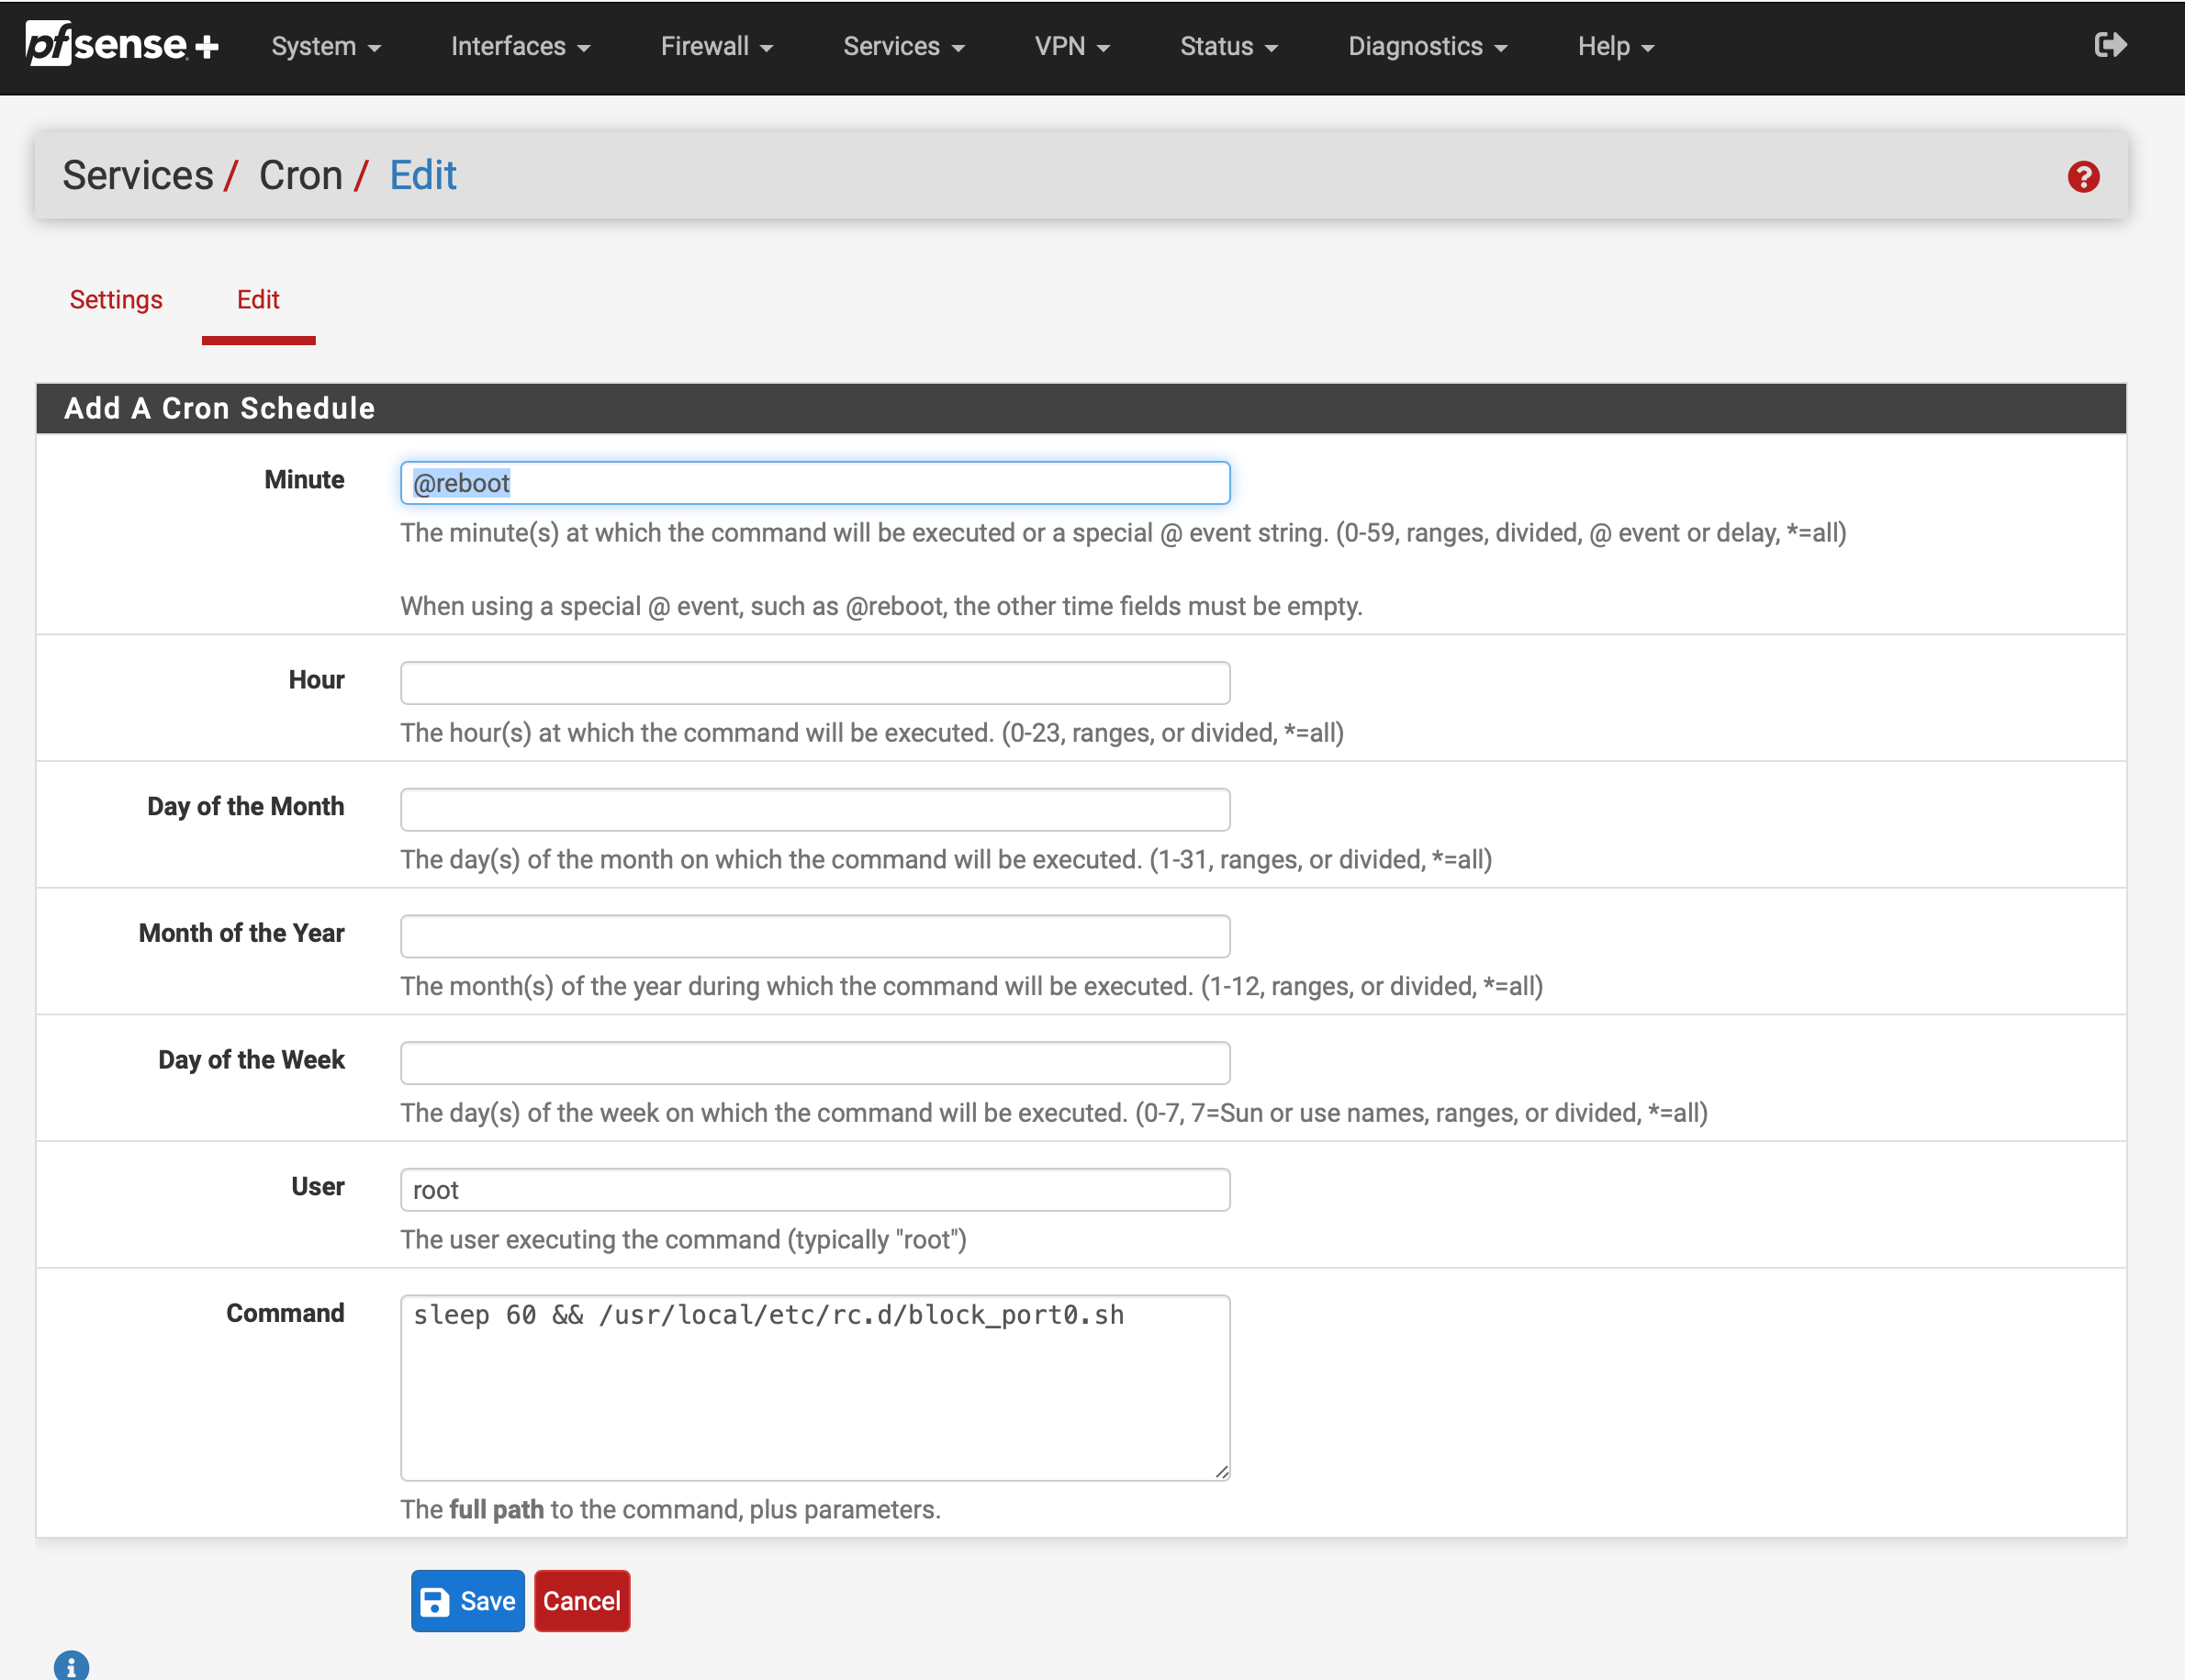Viewport: 2185px width, 1680px height.
Task: Click the User field containing root
Action: 814,1190
